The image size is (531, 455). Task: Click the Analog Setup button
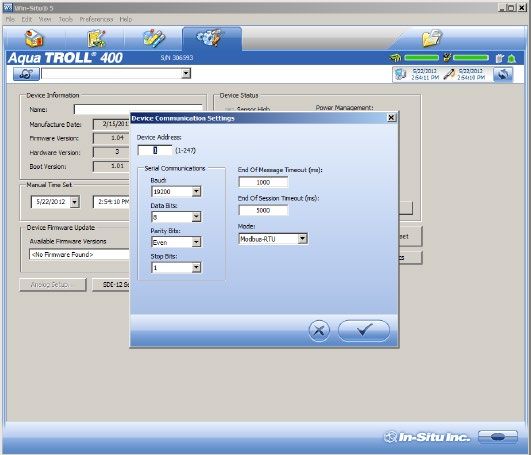(x=53, y=285)
